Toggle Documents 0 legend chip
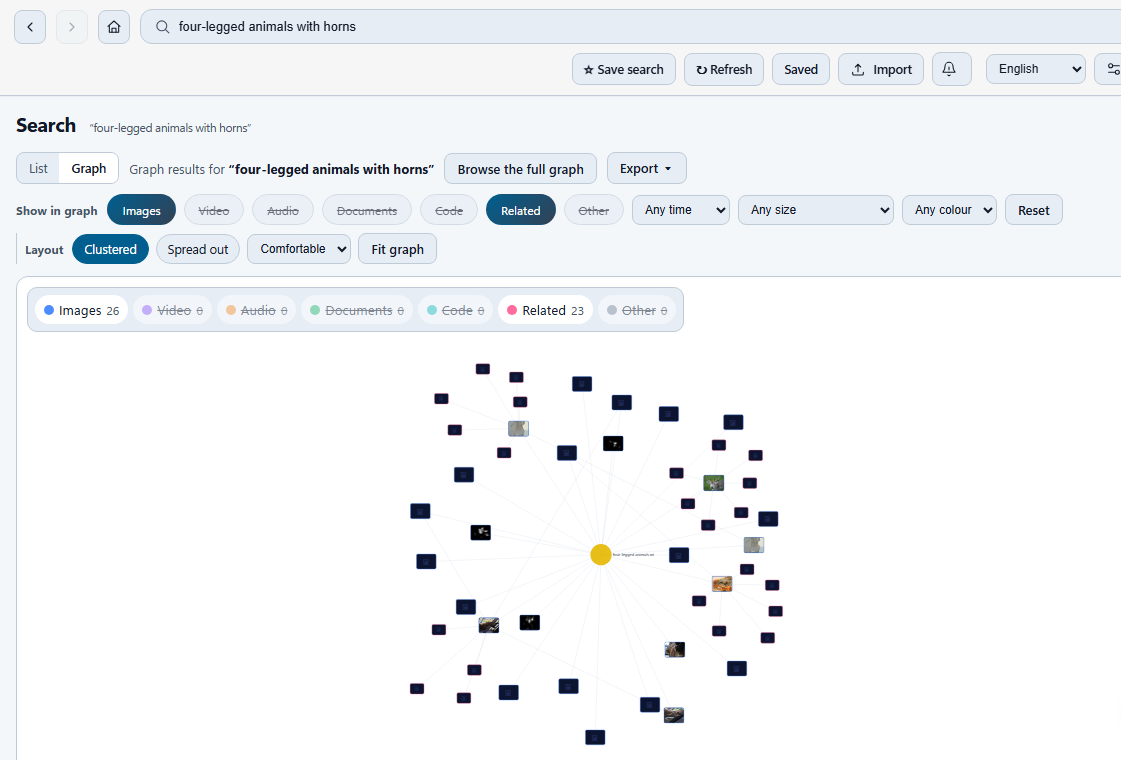The height and width of the screenshot is (760, 1121). (x=357, y=310)
